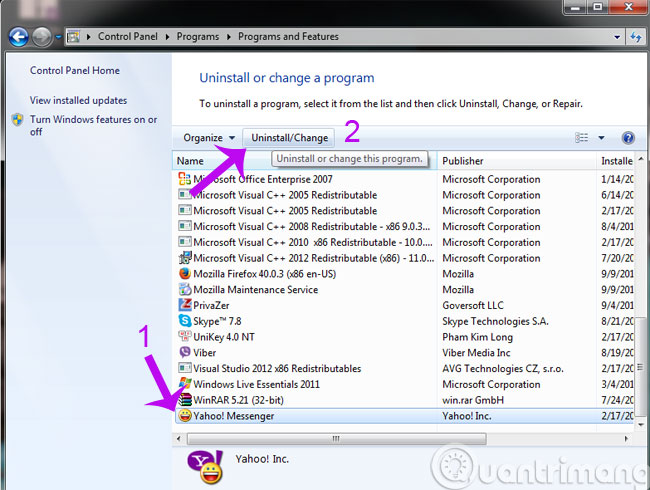Screen dimensions: 650x490
Task: Click the Viber program icon
Action: (x=184, y=352)
